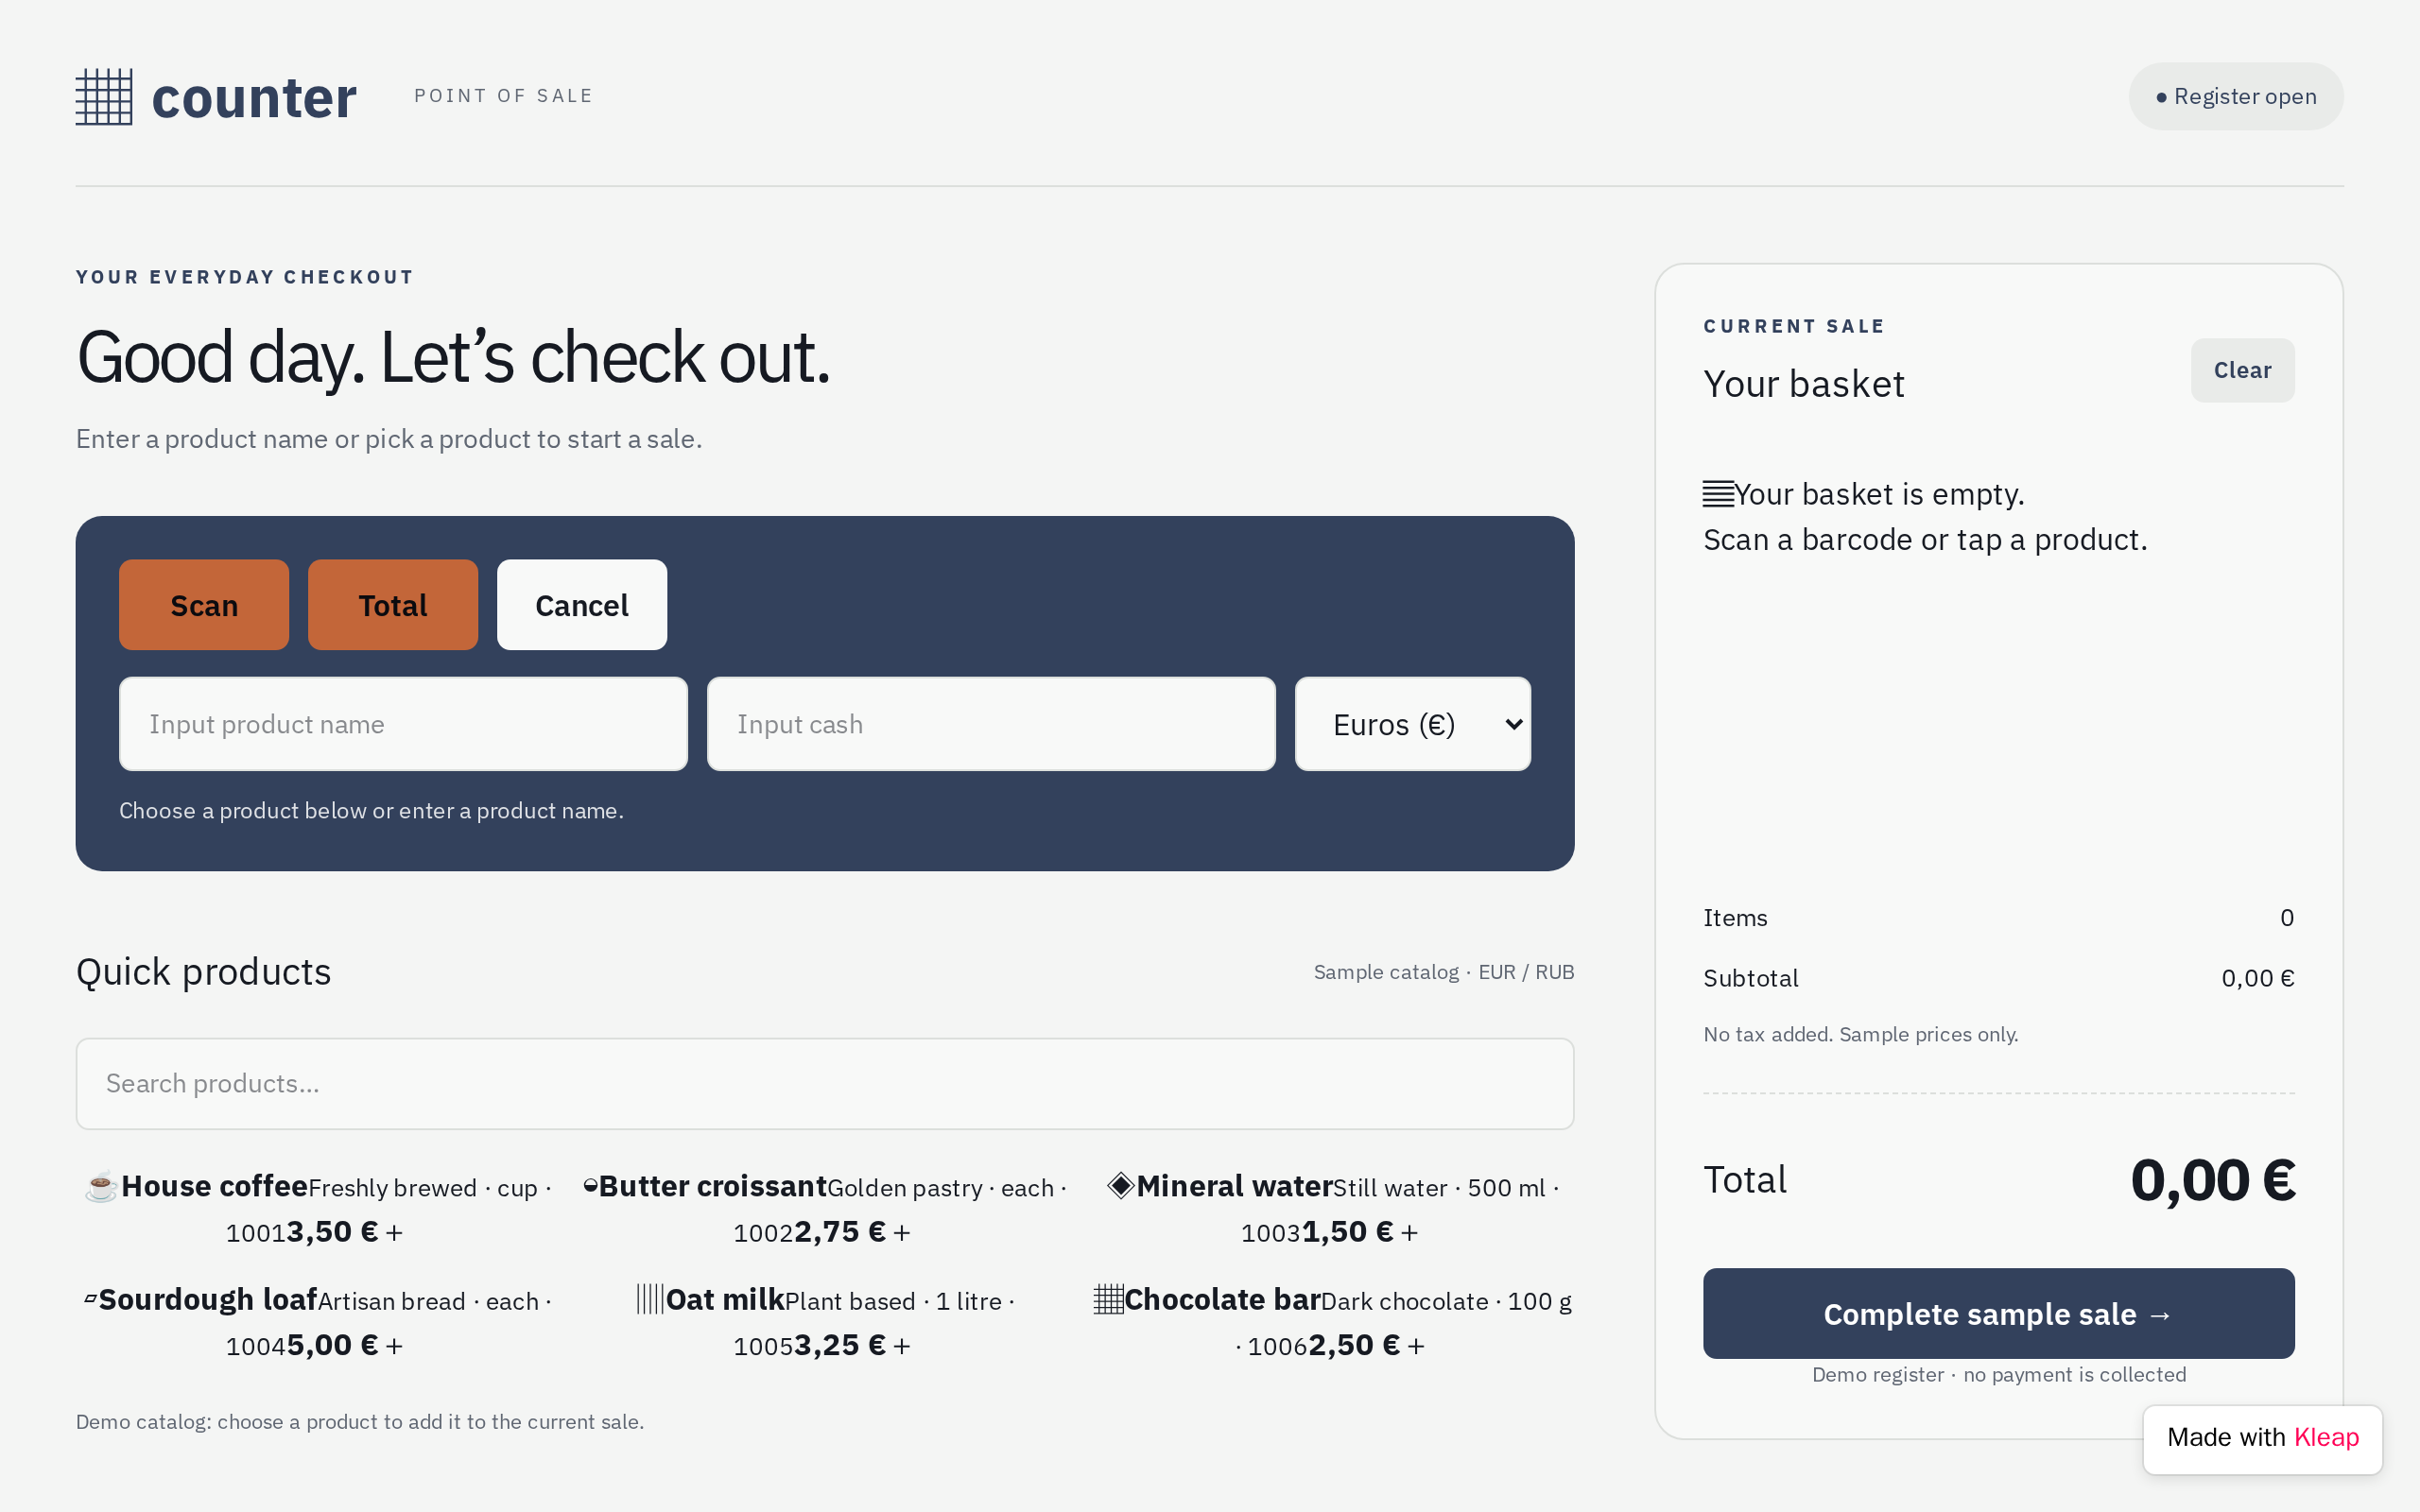The height and width of the screenshot is (1512, 2420).
Task: Select the Oat milk product name
Action: point(725,1299)
